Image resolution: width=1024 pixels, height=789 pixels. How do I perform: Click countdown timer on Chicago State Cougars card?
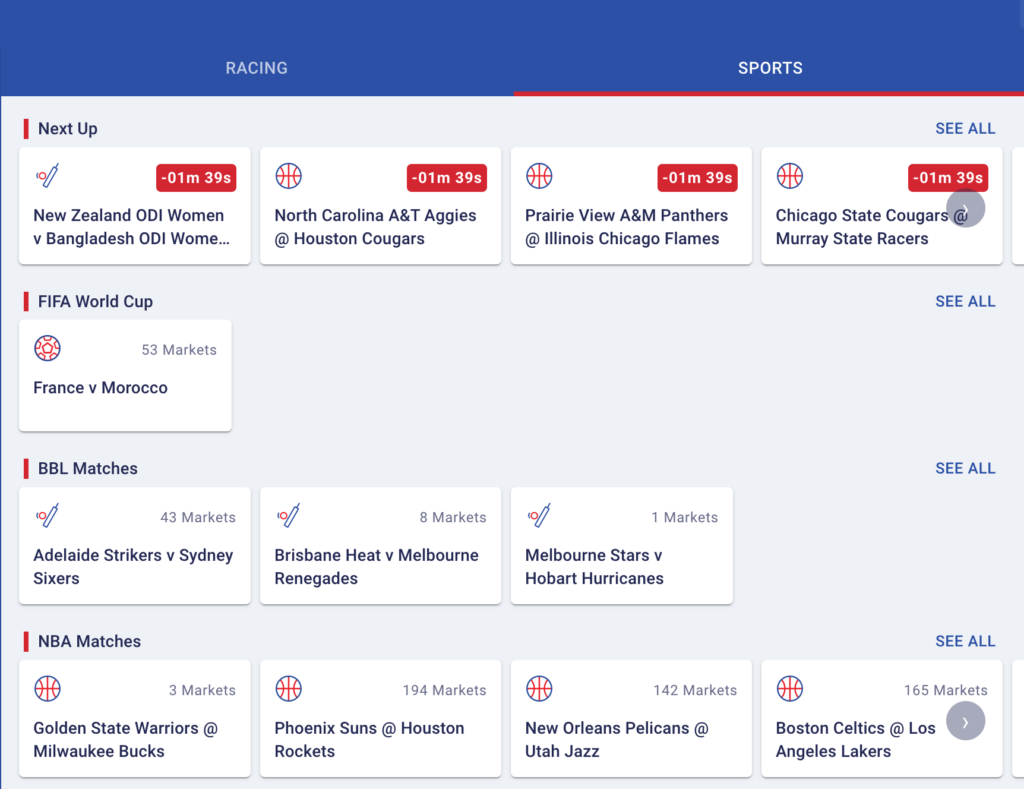[x=948, y=178]
